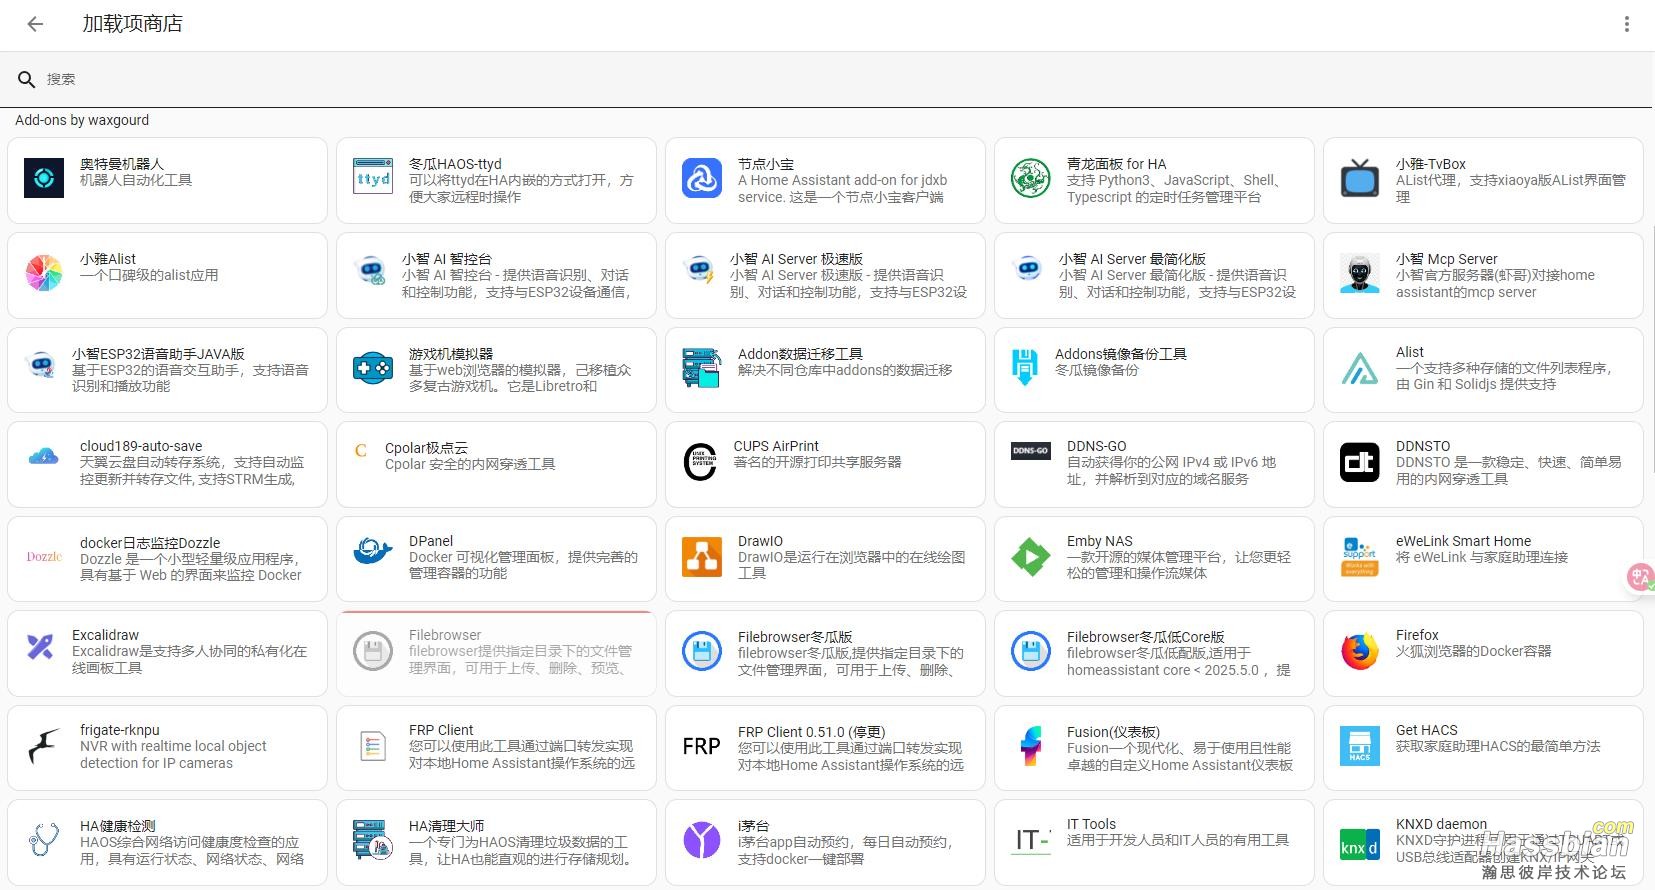Image resolution: width=1655 pixels, height=890 pixels.
Task: Click 适用于开发人员和IT人员的有用工具 text
Action: pyautogui.click(x=1178, y=841)
